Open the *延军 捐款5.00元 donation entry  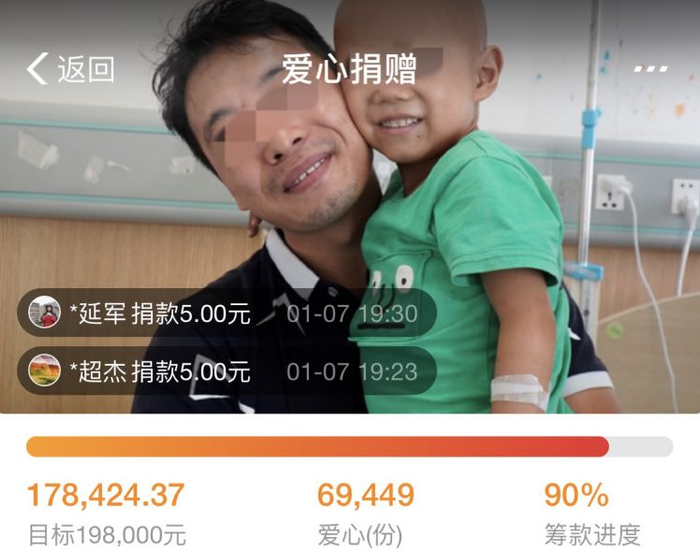[x=226, y=312]
